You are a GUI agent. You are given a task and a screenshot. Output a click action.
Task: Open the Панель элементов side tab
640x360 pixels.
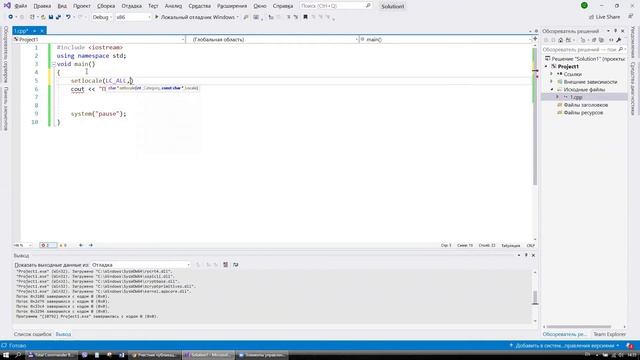coord(5,109)
